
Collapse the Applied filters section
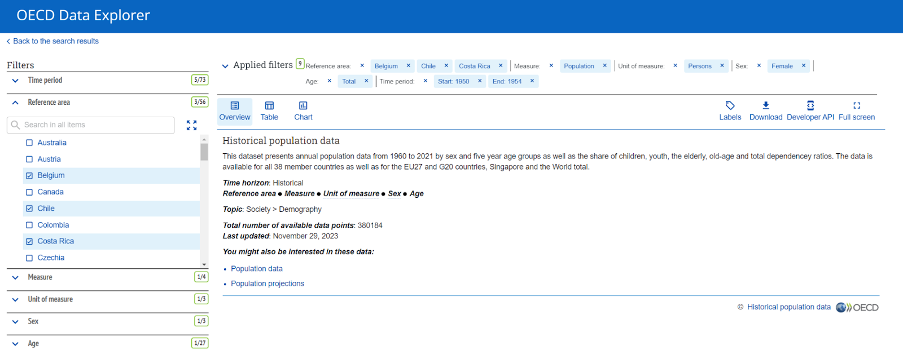tap(225, 66)
